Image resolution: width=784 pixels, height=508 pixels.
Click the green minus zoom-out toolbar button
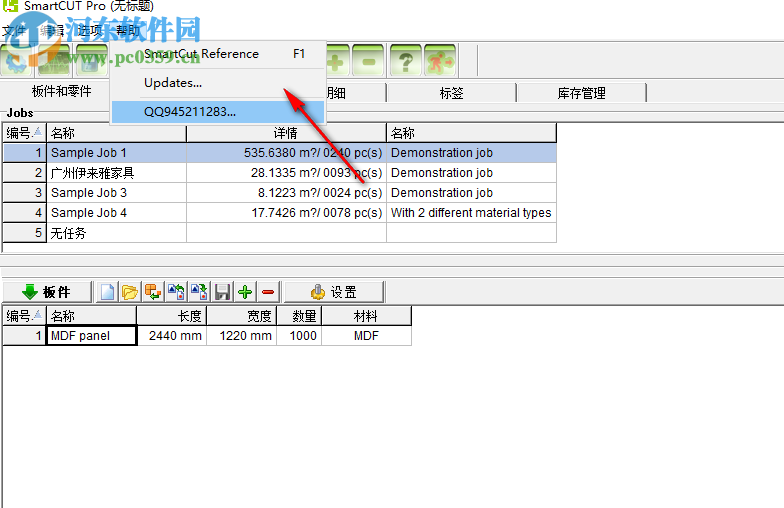(368, 60)
